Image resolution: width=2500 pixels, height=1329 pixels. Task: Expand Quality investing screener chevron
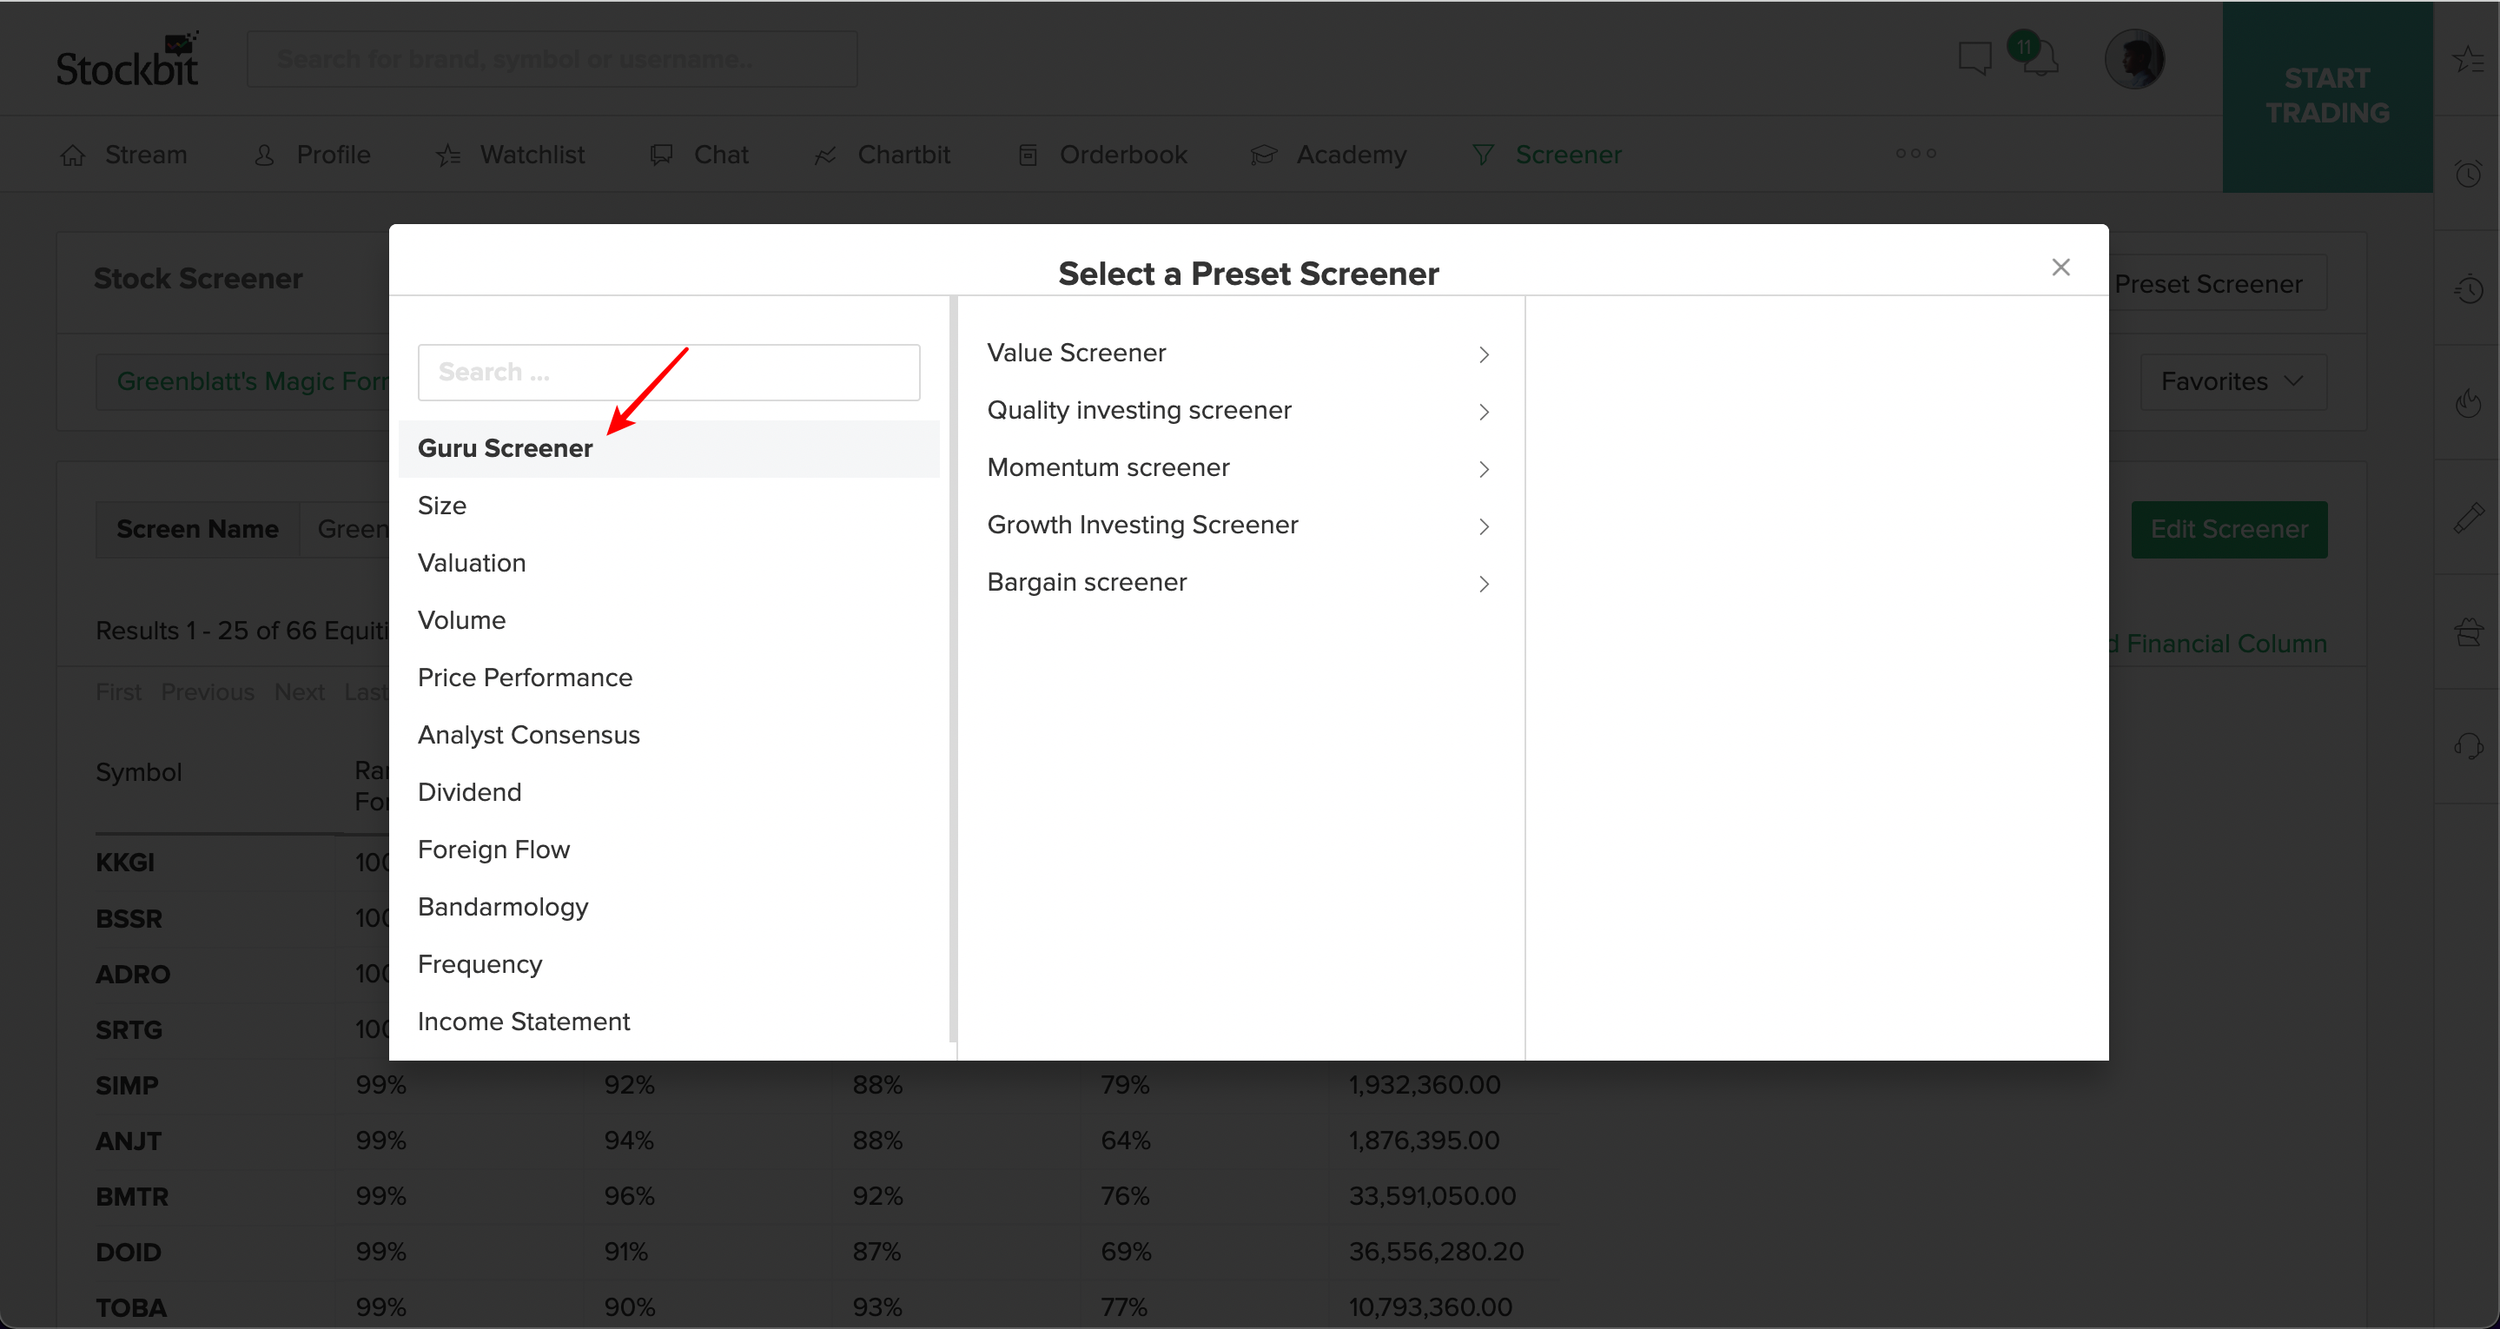[1484, 412]
